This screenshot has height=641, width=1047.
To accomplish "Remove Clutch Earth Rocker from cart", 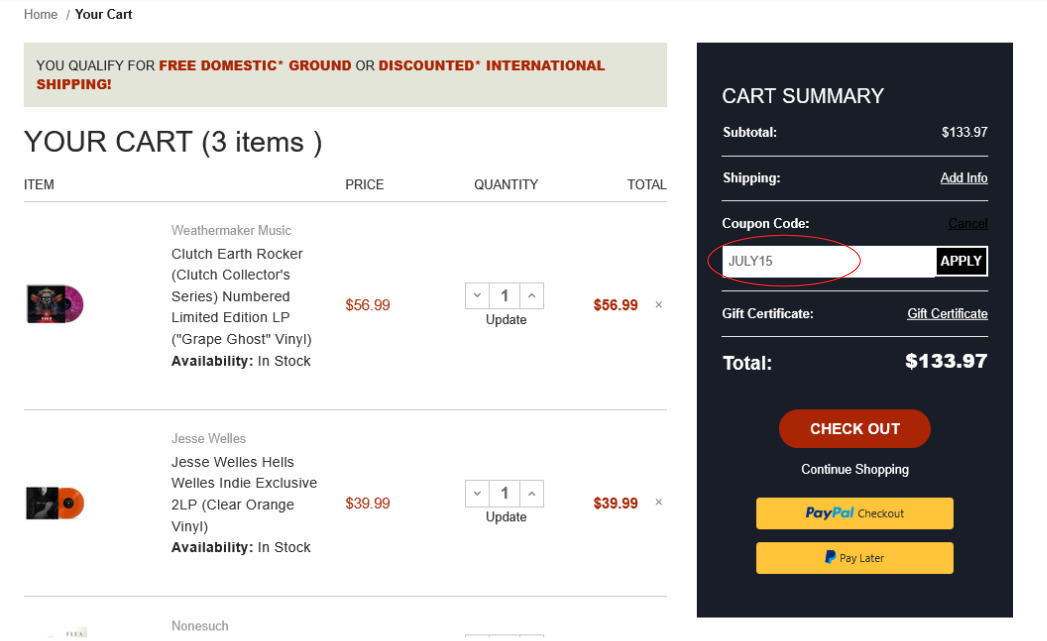I will [x=658, y=304].
